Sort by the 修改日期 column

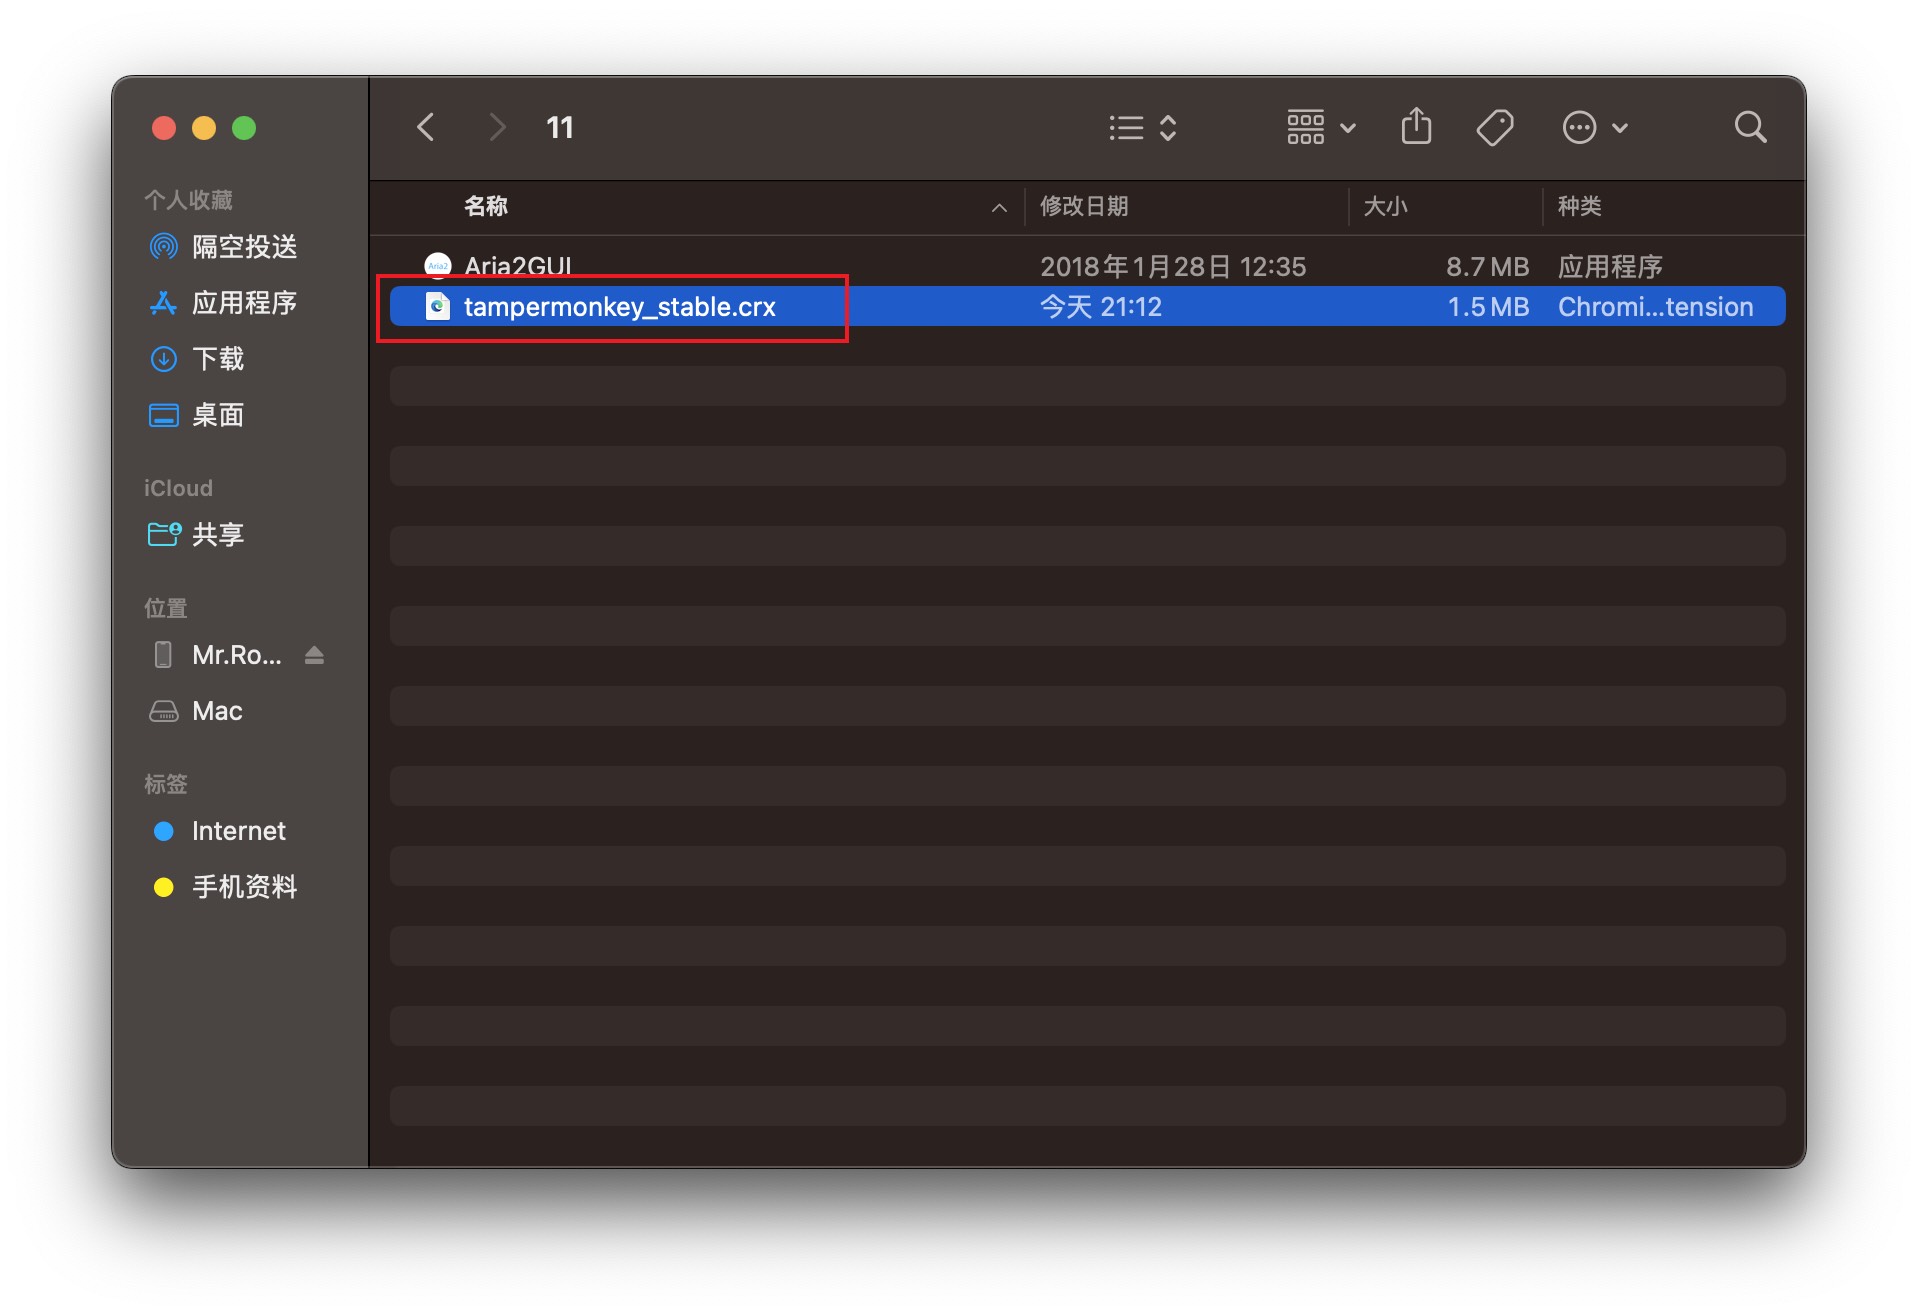(x=1084, y=206)
